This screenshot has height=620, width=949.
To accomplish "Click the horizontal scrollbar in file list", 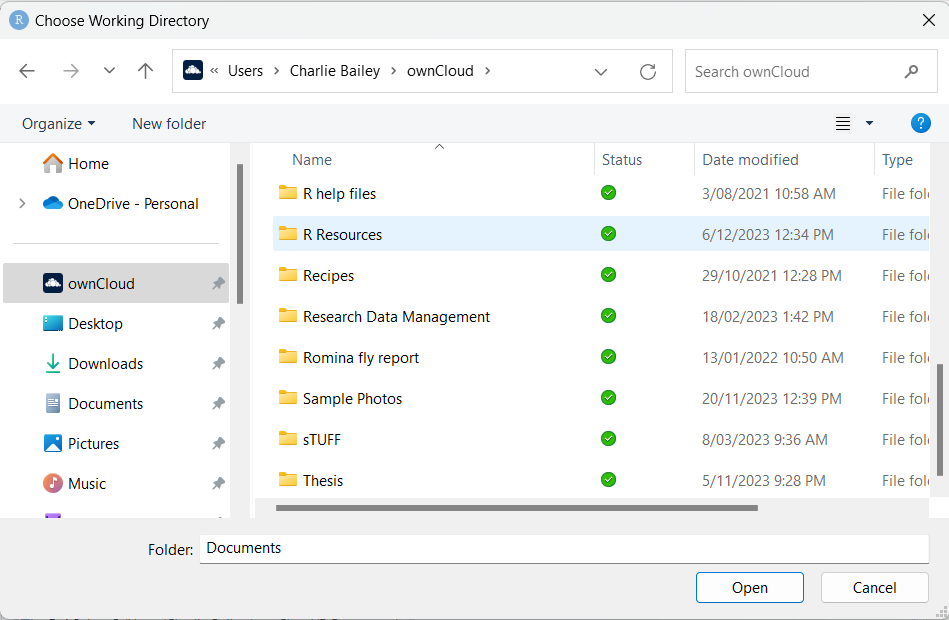I will (516, 508).
